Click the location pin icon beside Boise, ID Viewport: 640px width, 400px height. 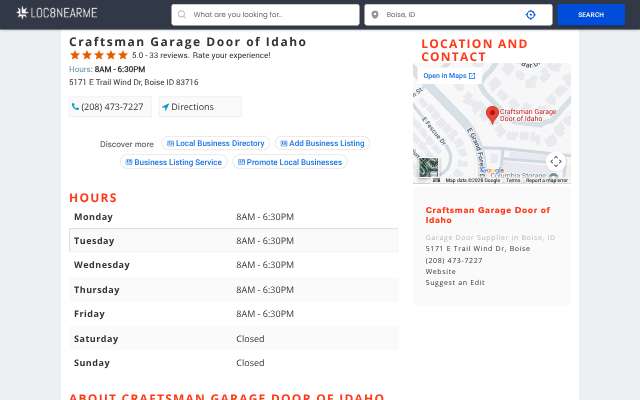(375, 15)
